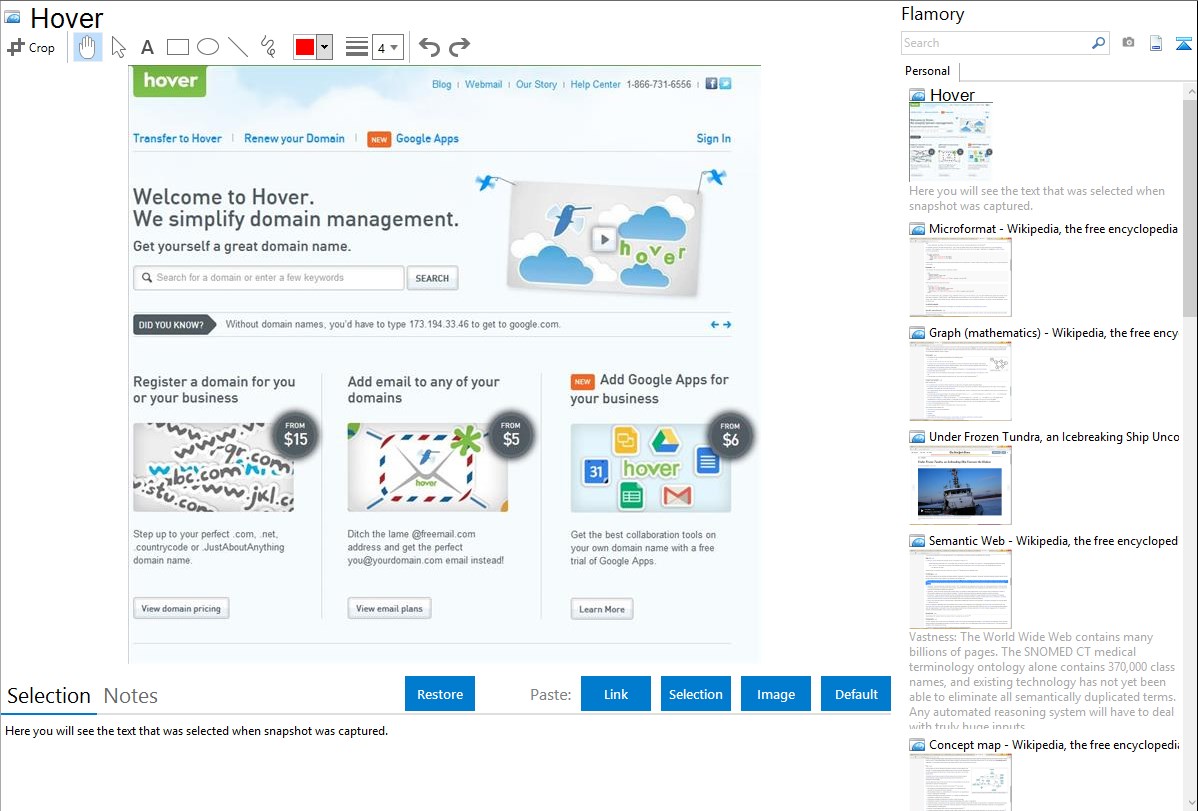Screen dimensions: 1198x811
Task: Click the title "Semantic Web - Wikipedia, the free encycloped"
Action: coord(1053,540)
